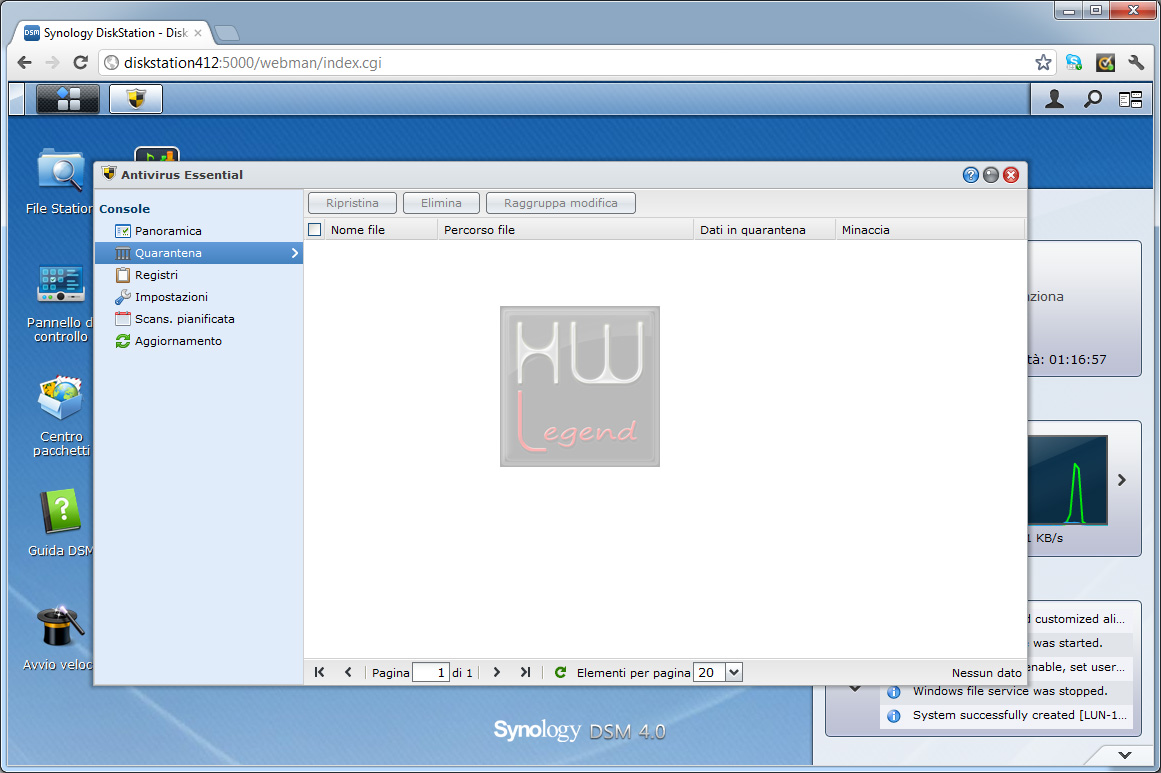Open the DSM main menu button
The image size is (1161, 773).
[67, 98]
